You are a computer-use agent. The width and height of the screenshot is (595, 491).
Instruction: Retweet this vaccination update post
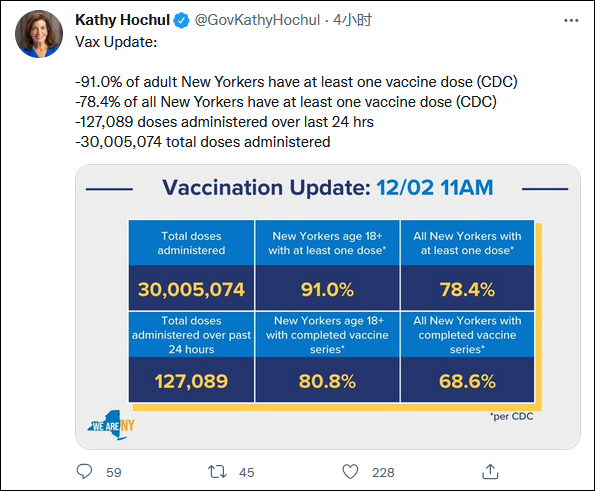[217, 472]
